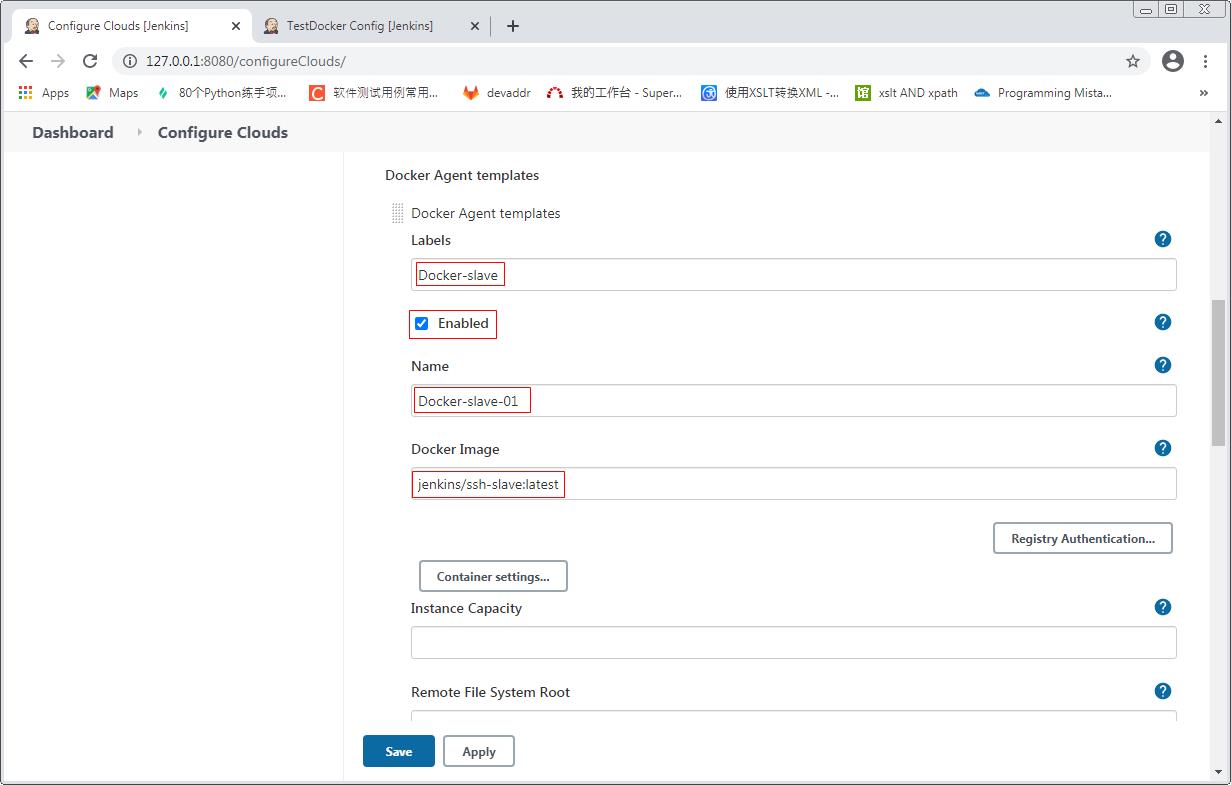Image resolution: width=1231 pixels, height=785 pixels.
Task: Click the scrollbar down arrow
Action: (x=1218, y=771)
